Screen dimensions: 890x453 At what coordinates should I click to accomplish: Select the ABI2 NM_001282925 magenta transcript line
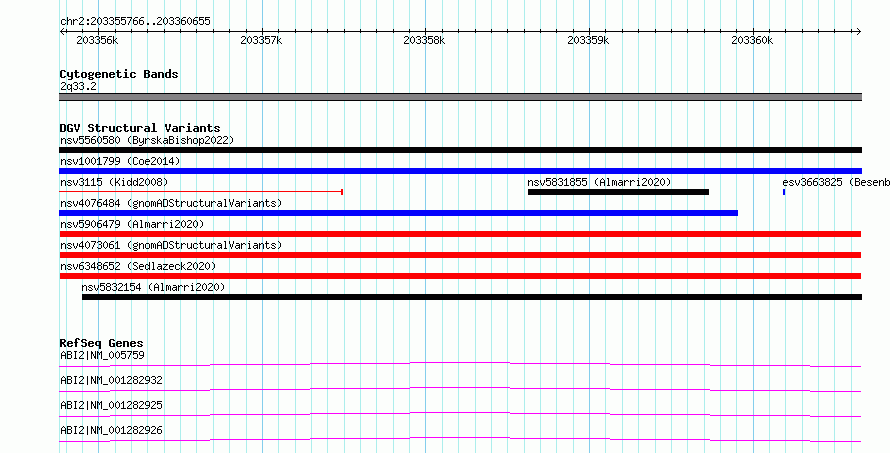click(460, 414)
